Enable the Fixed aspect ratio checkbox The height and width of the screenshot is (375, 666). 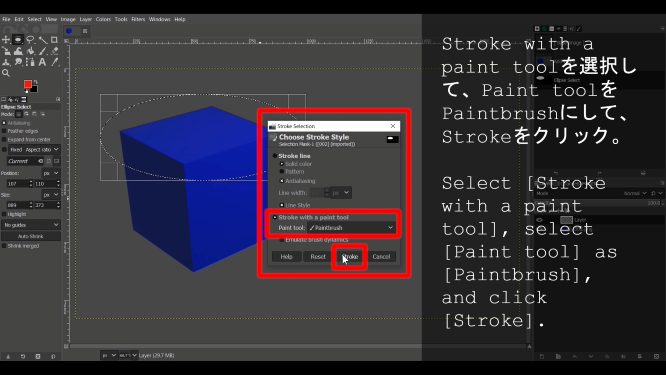4,149
